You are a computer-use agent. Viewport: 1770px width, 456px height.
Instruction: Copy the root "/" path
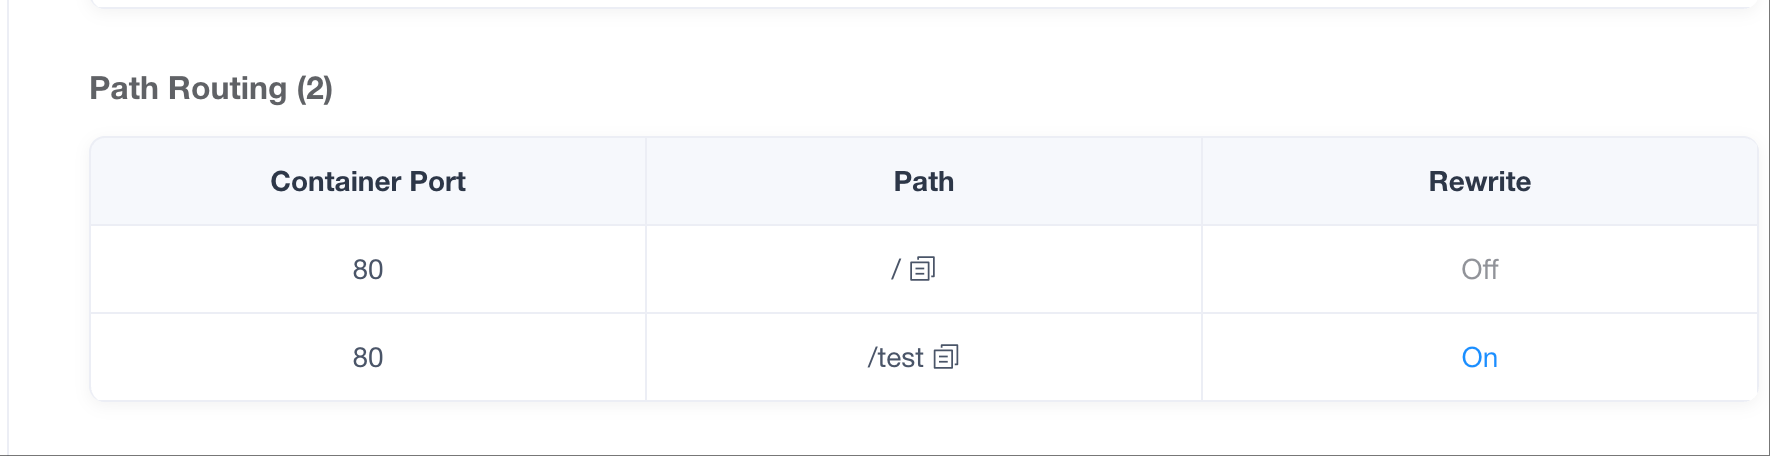(x=922, y=269)
